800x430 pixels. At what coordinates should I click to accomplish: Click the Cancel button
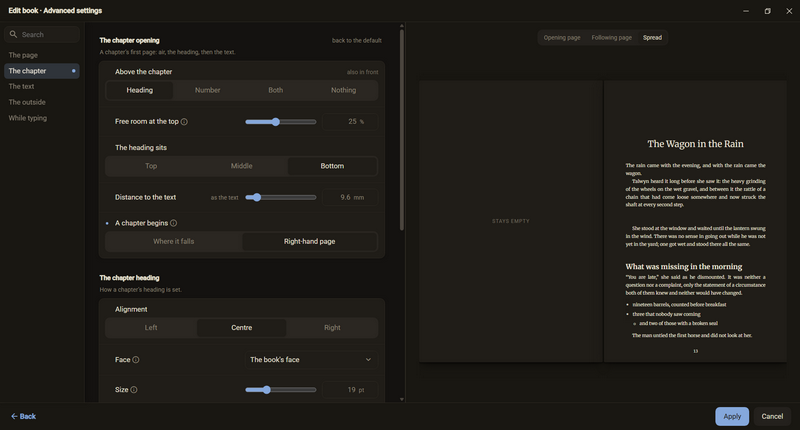[x=772, y=416]
